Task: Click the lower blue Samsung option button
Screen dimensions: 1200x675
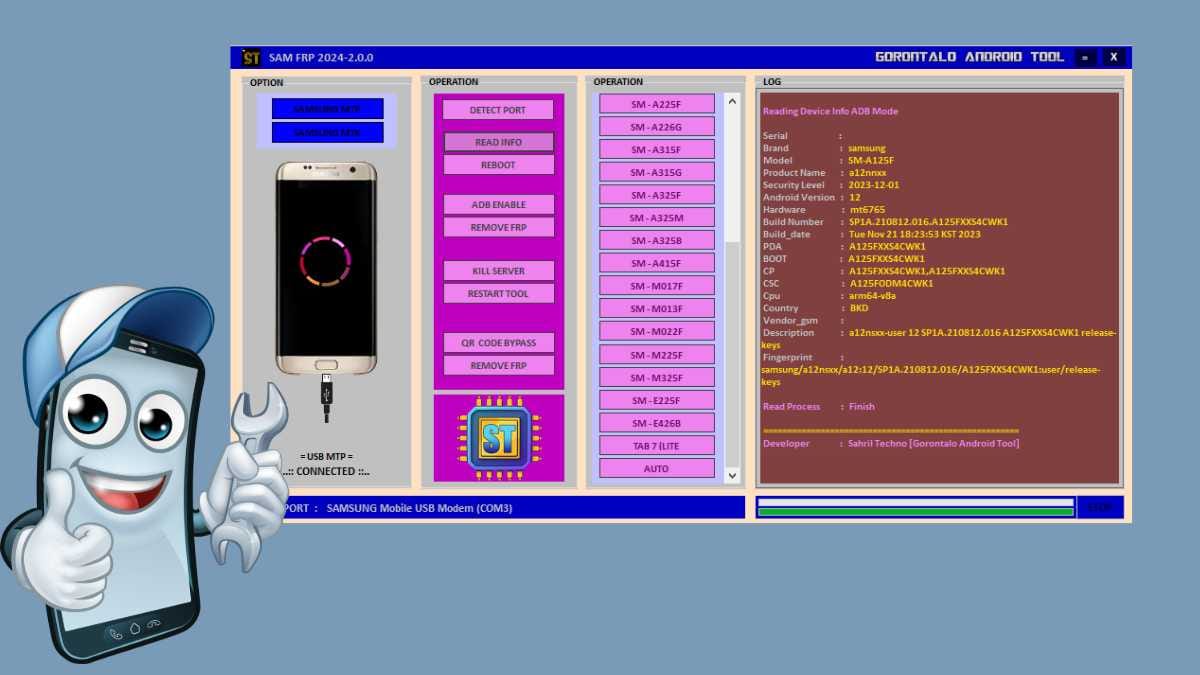Action: click(x=327, y=132)
